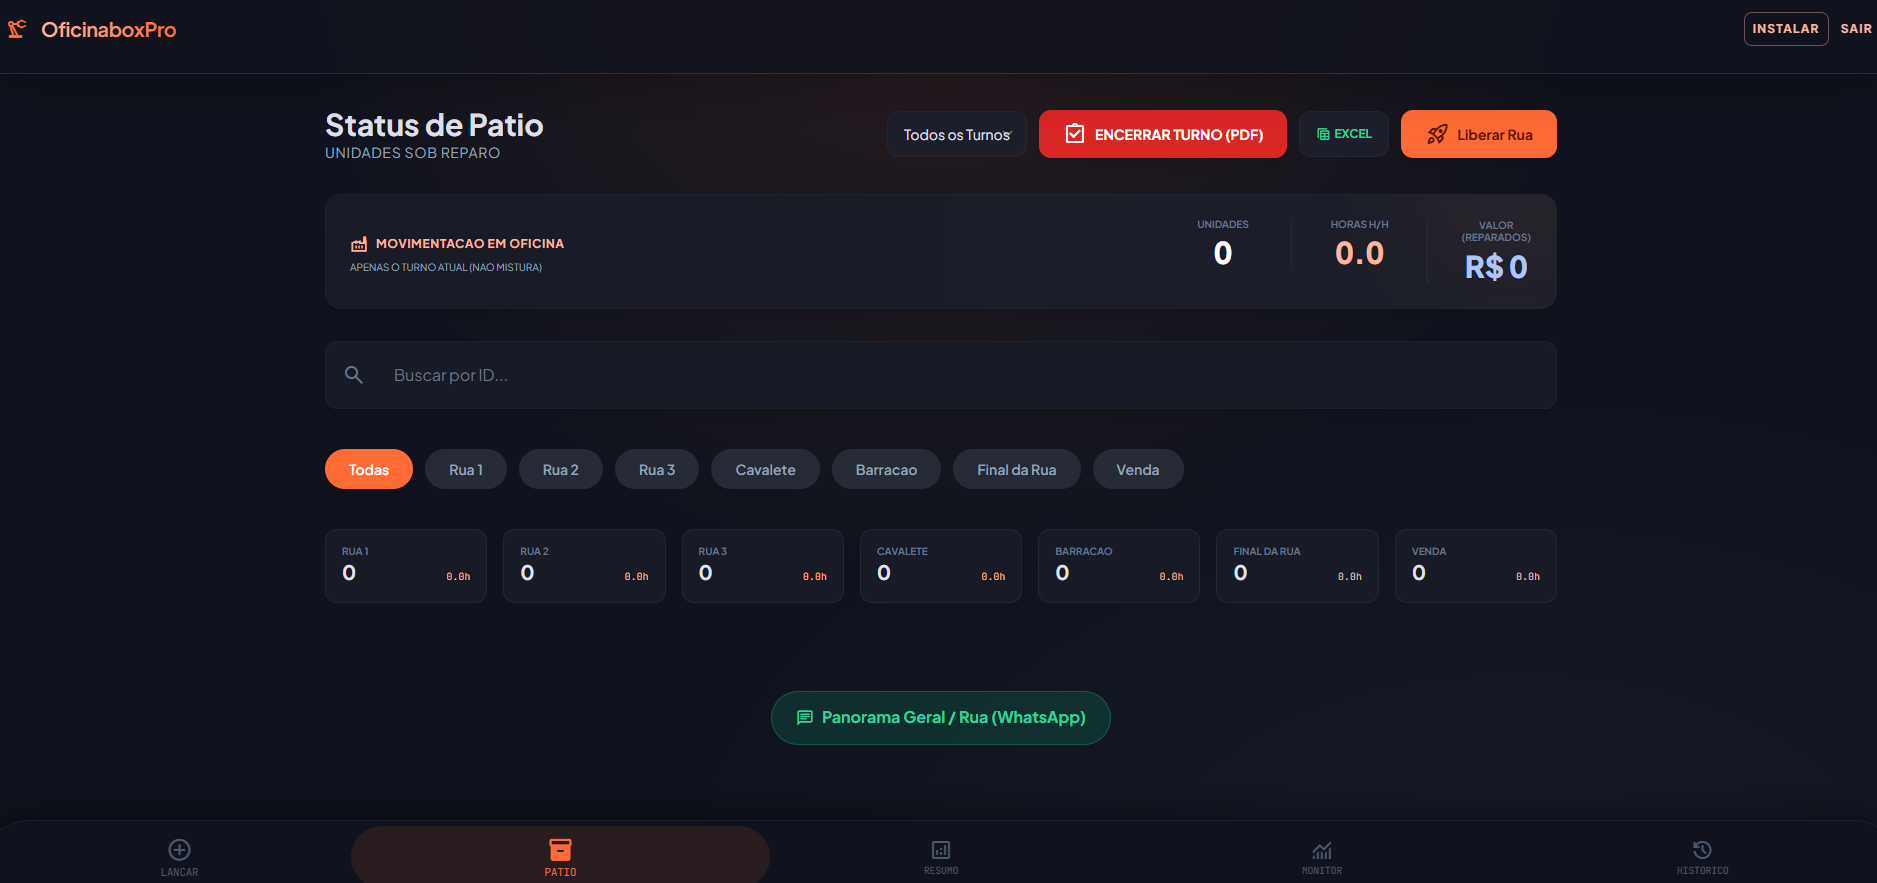Screen dimensions: 1877x883
Task: Log out with the Sair button
Action: [x=1856, y=29]
